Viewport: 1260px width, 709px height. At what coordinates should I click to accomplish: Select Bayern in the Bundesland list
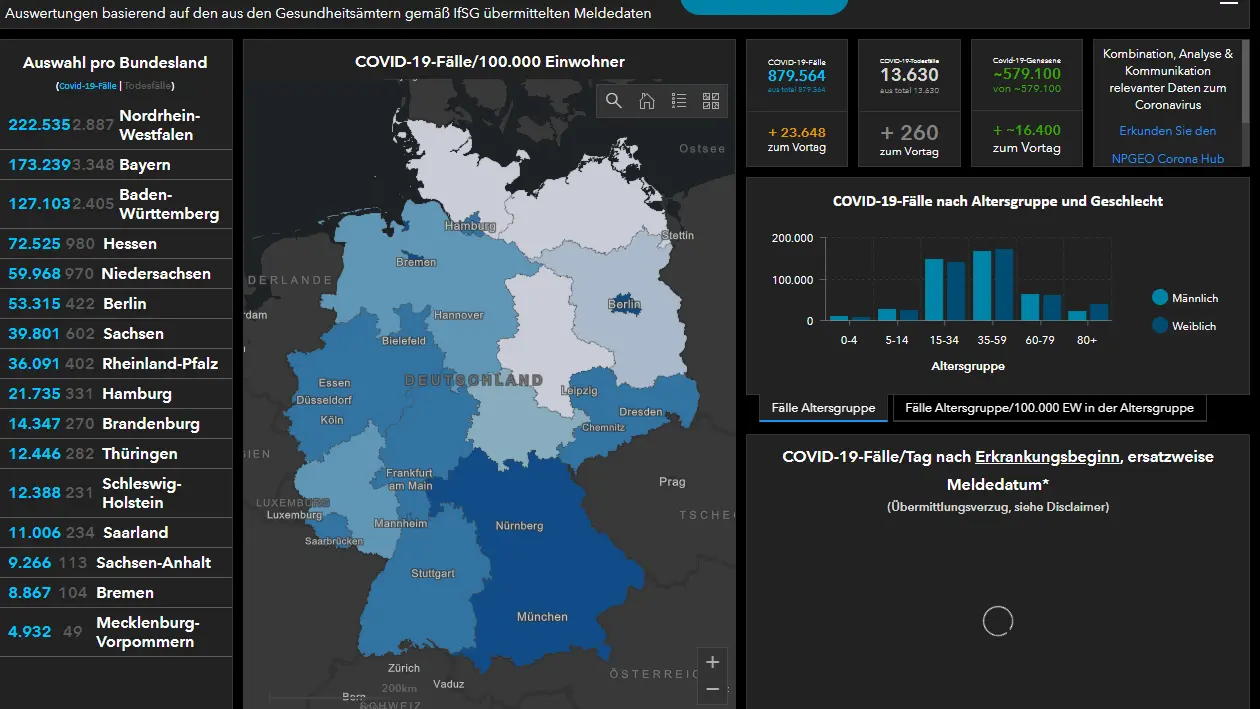[x=116, y=165]
